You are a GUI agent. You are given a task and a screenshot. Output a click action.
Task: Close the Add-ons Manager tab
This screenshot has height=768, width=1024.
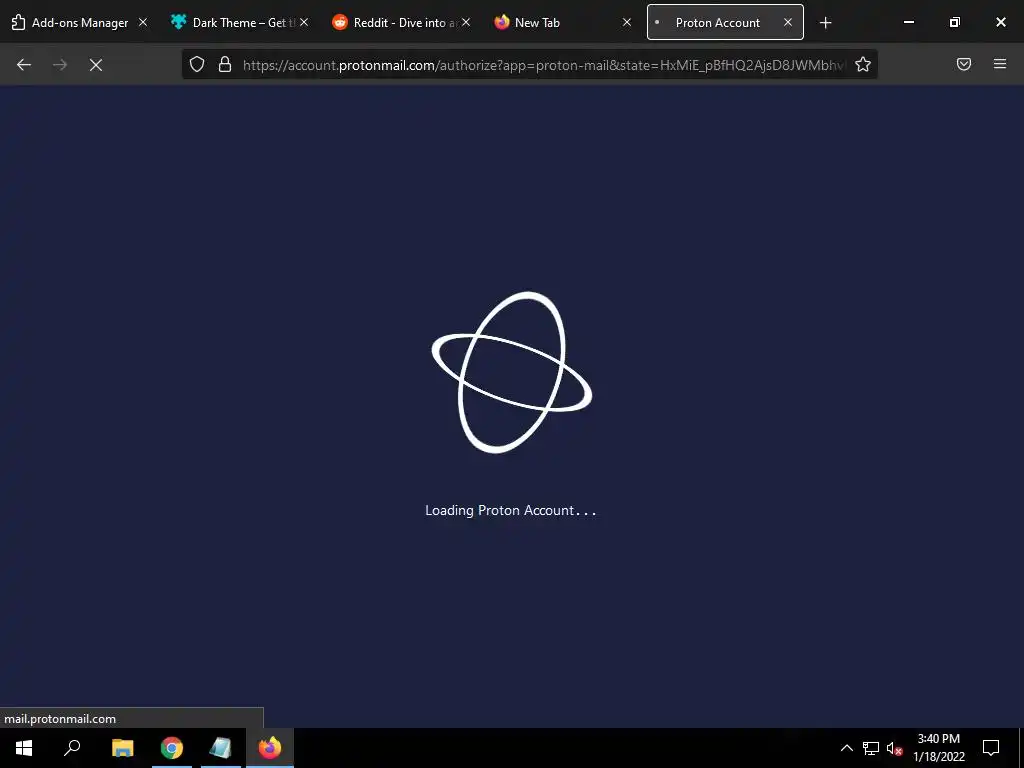pyautogui.click(x=143, y=22)
